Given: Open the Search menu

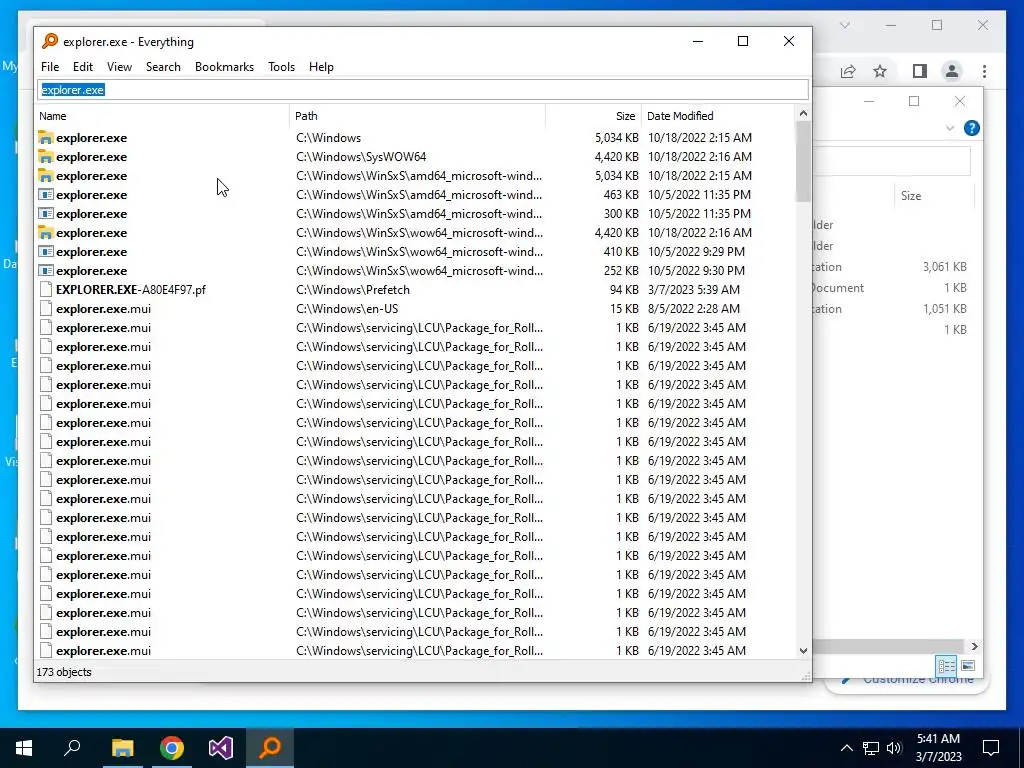Looking at the screenshot, I should [x=163, y=67].
